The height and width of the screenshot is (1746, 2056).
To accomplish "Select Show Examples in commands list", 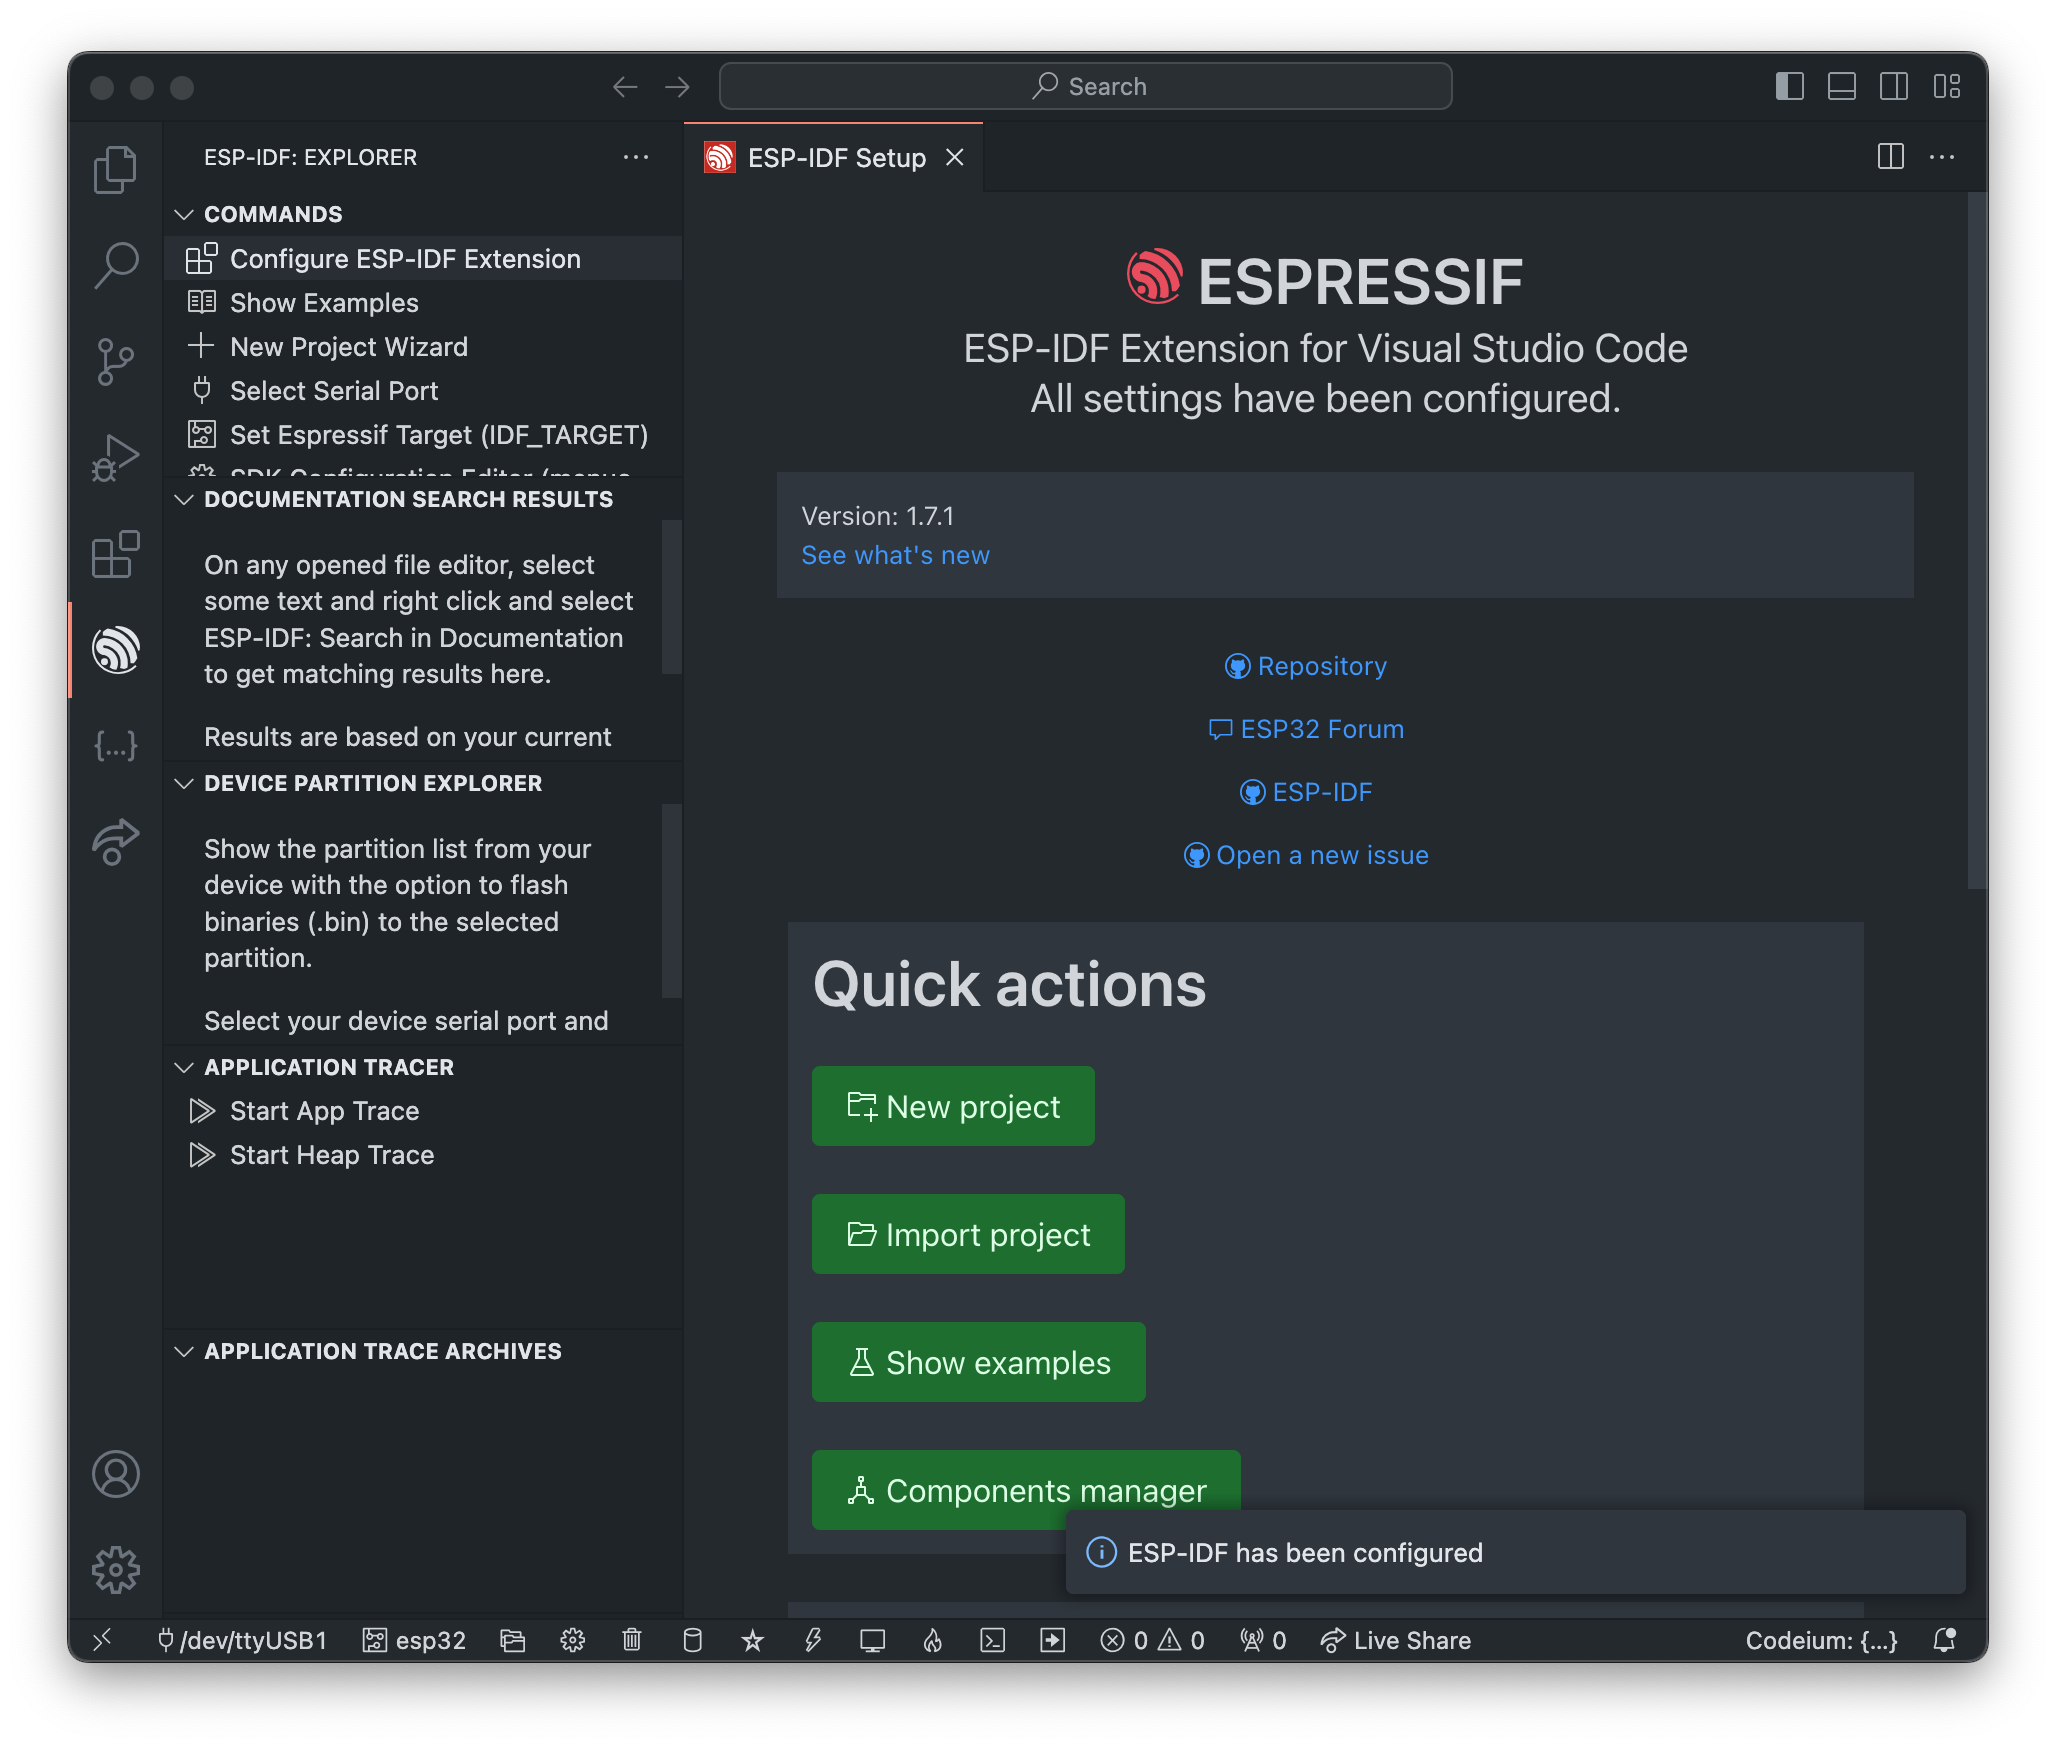I will (324, 303).
